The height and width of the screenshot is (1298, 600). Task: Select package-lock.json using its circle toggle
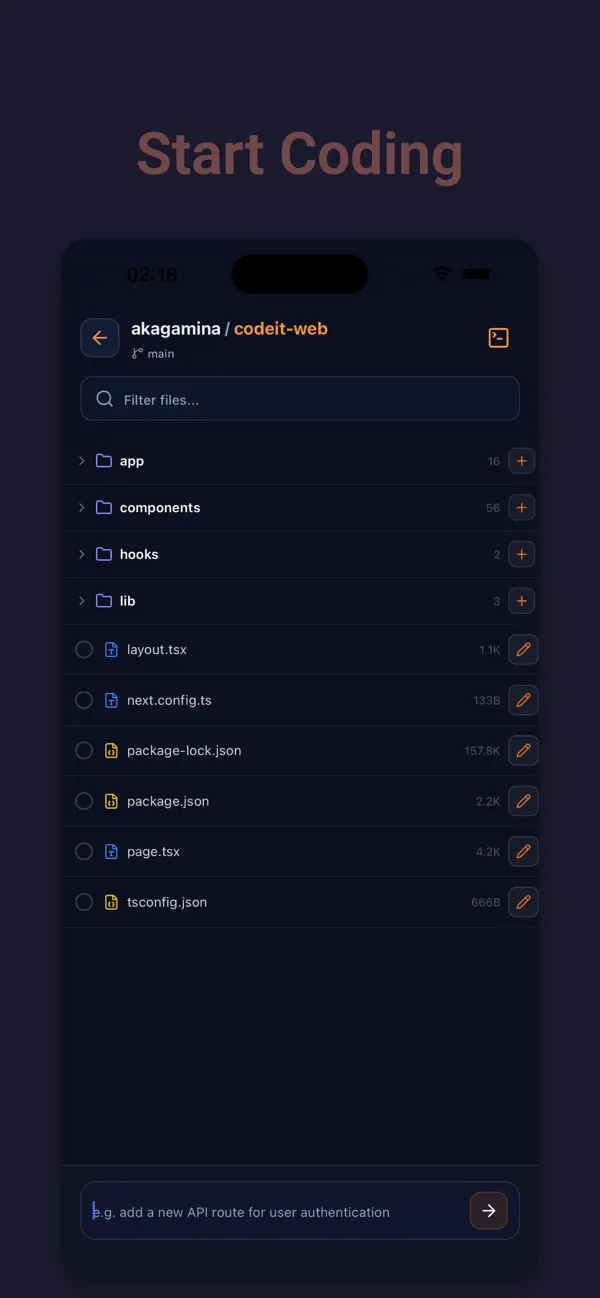pyautogui.click(x=84, y=750)
